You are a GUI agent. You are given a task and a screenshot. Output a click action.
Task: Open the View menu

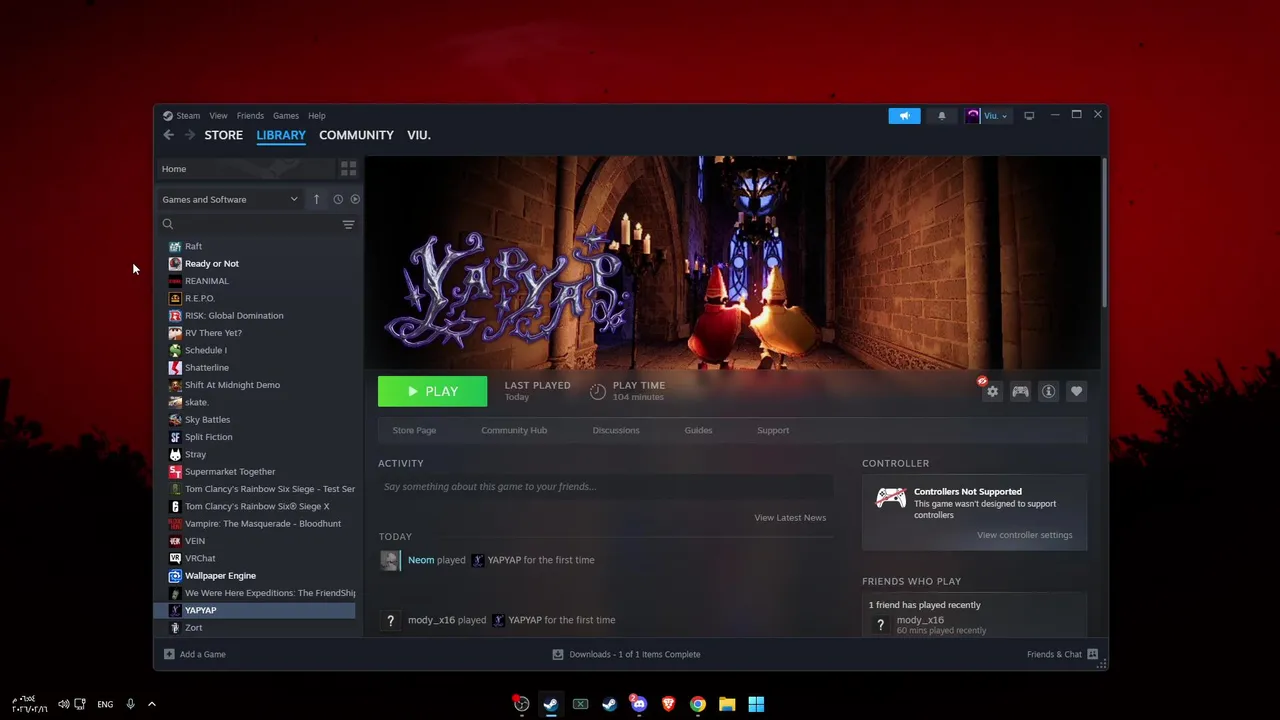(218, 116)
